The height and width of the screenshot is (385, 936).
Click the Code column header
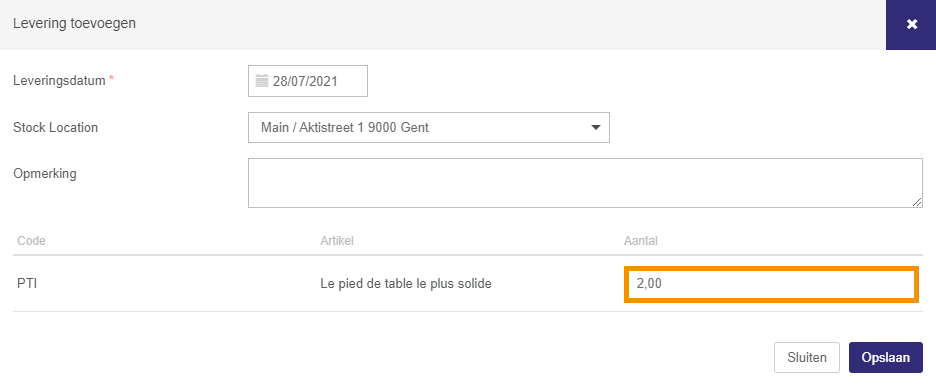tap(32, 241)
